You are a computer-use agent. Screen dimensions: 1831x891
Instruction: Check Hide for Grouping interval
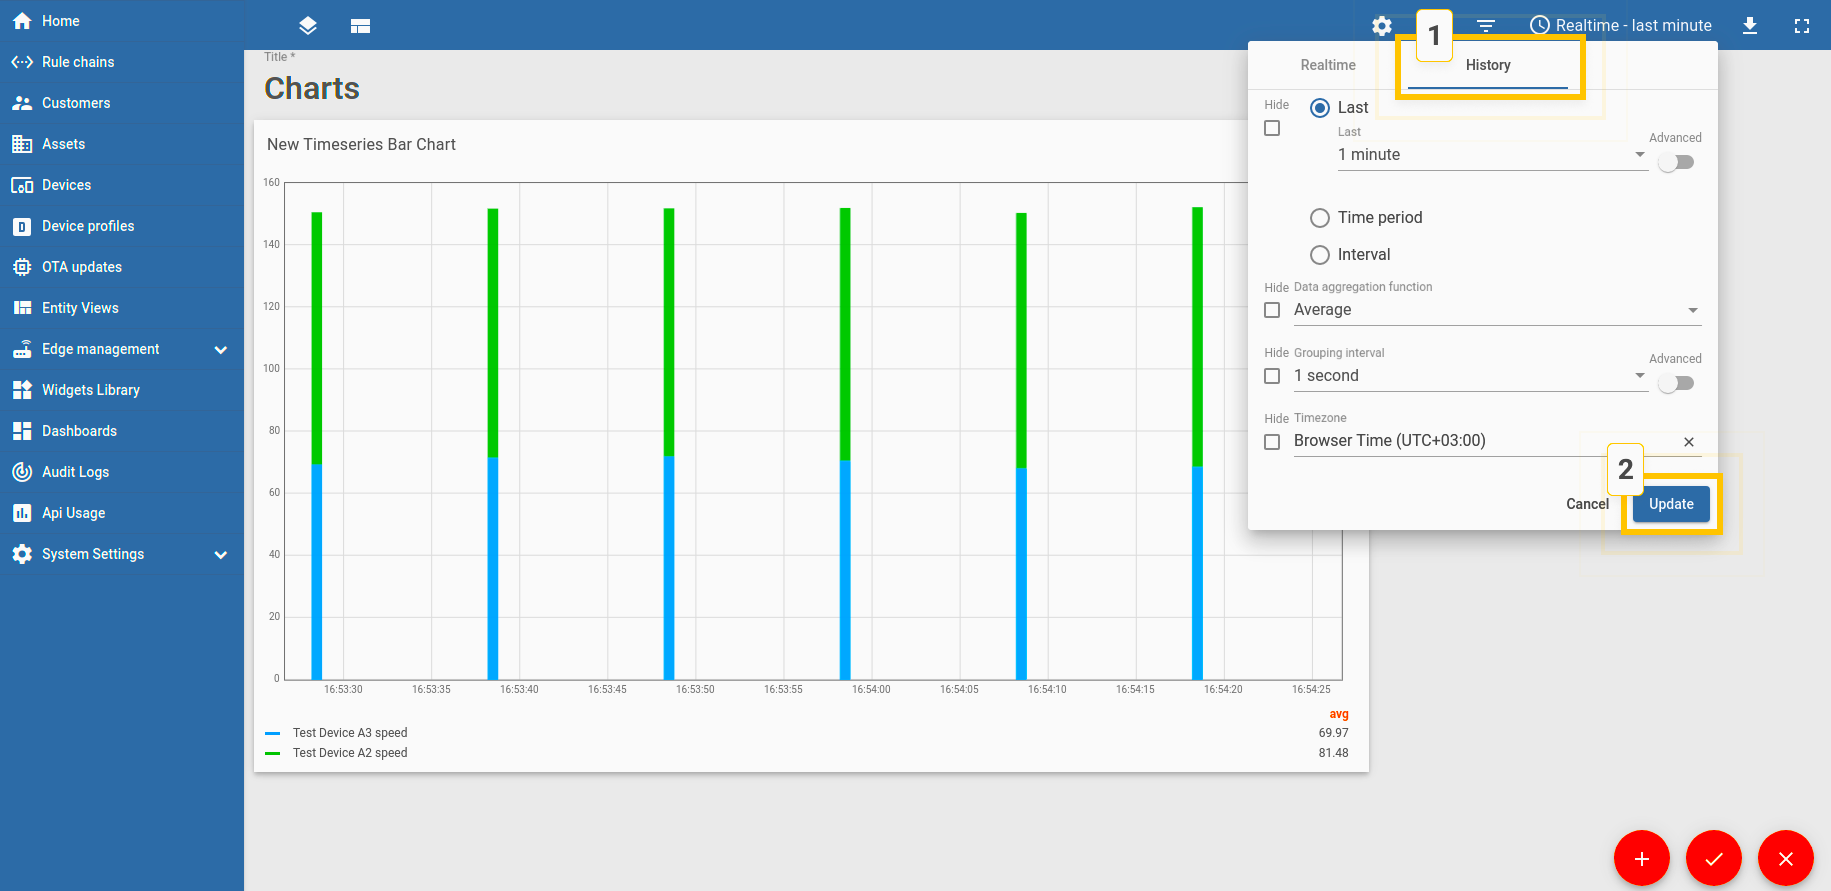pos(1272,376)
